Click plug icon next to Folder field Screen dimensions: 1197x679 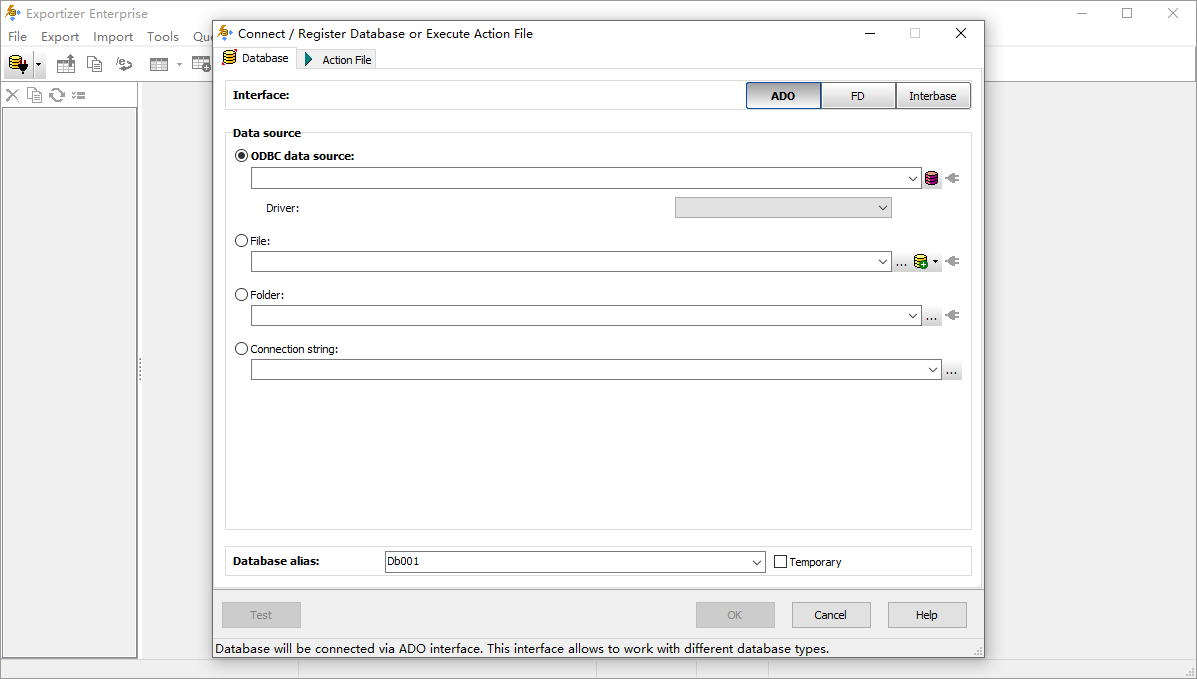[952, 315]
